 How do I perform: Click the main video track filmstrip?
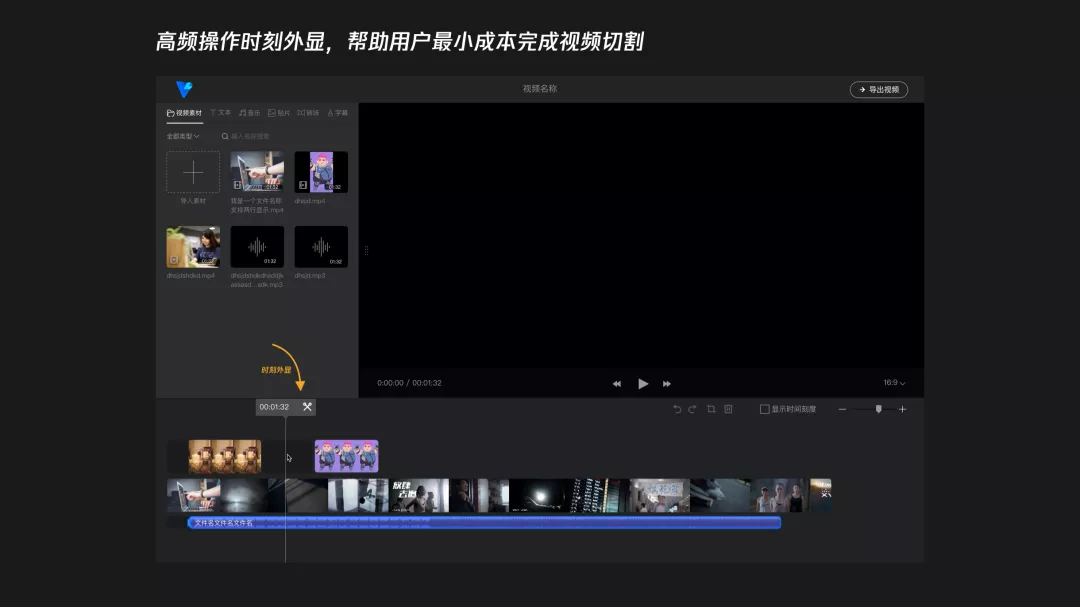click(499, 495)
